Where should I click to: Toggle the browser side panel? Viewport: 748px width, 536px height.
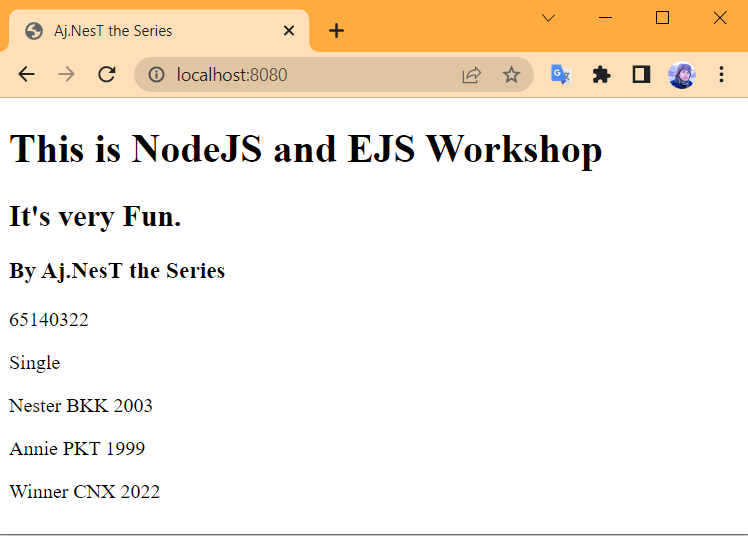point(641,75)
